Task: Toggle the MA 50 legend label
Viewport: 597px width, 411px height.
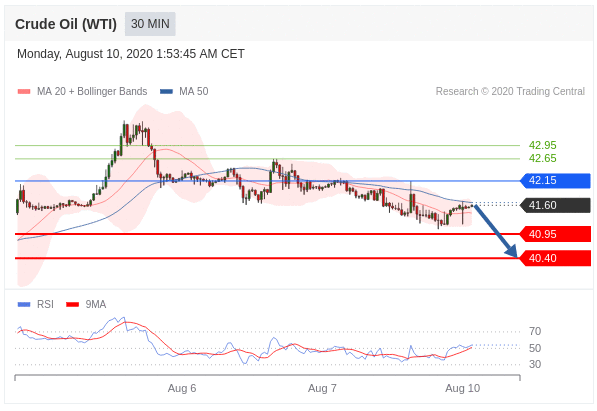Action: (x=194, y=91)
